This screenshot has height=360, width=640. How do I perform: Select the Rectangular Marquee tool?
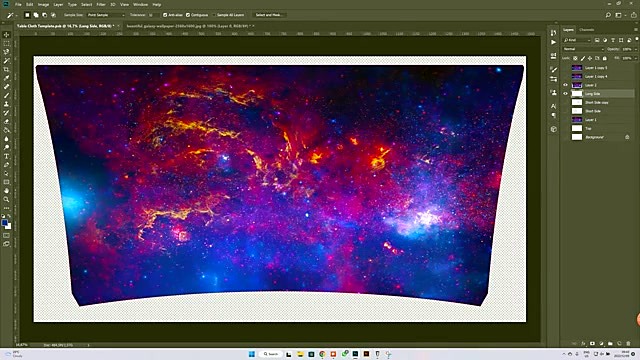6,43
